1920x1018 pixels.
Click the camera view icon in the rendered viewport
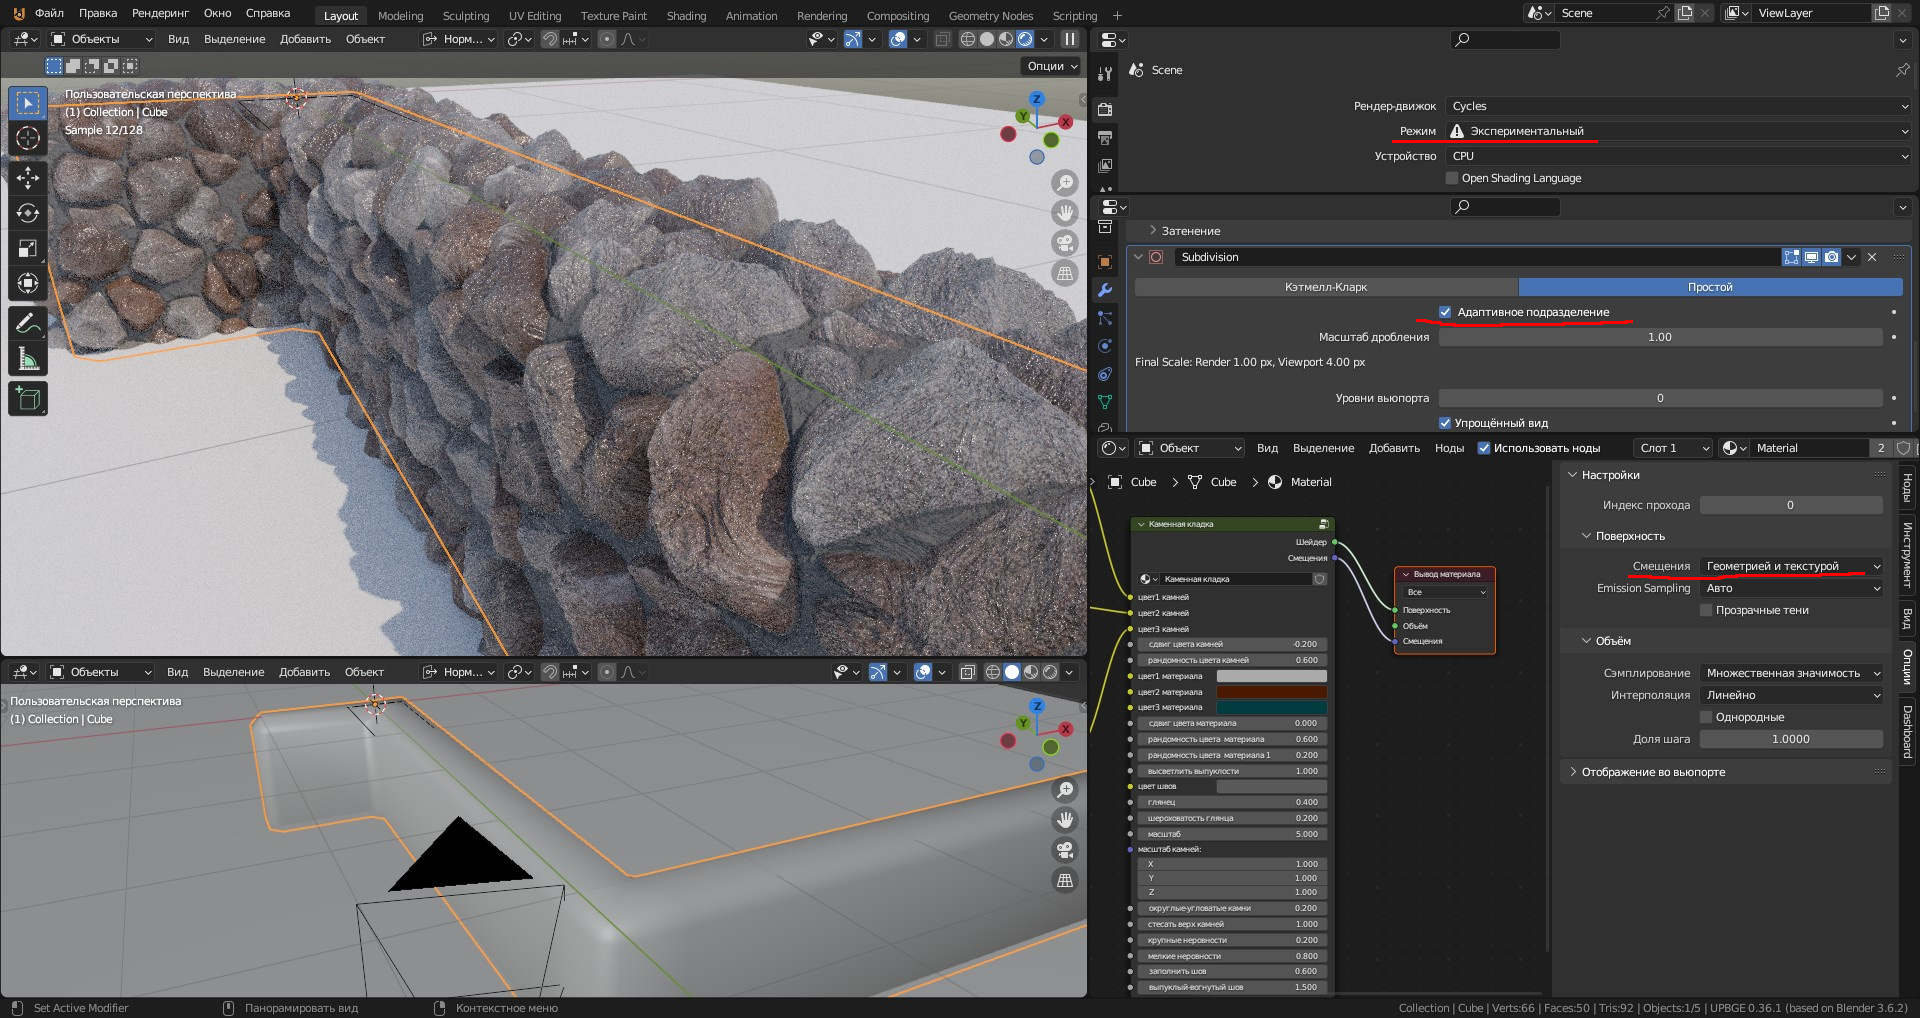coord(1065,243)
